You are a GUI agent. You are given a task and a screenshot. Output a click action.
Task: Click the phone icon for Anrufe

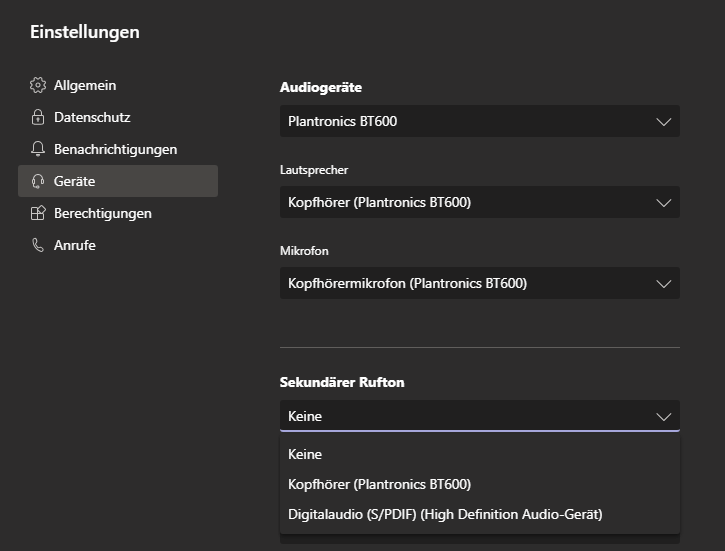(38, 245)
